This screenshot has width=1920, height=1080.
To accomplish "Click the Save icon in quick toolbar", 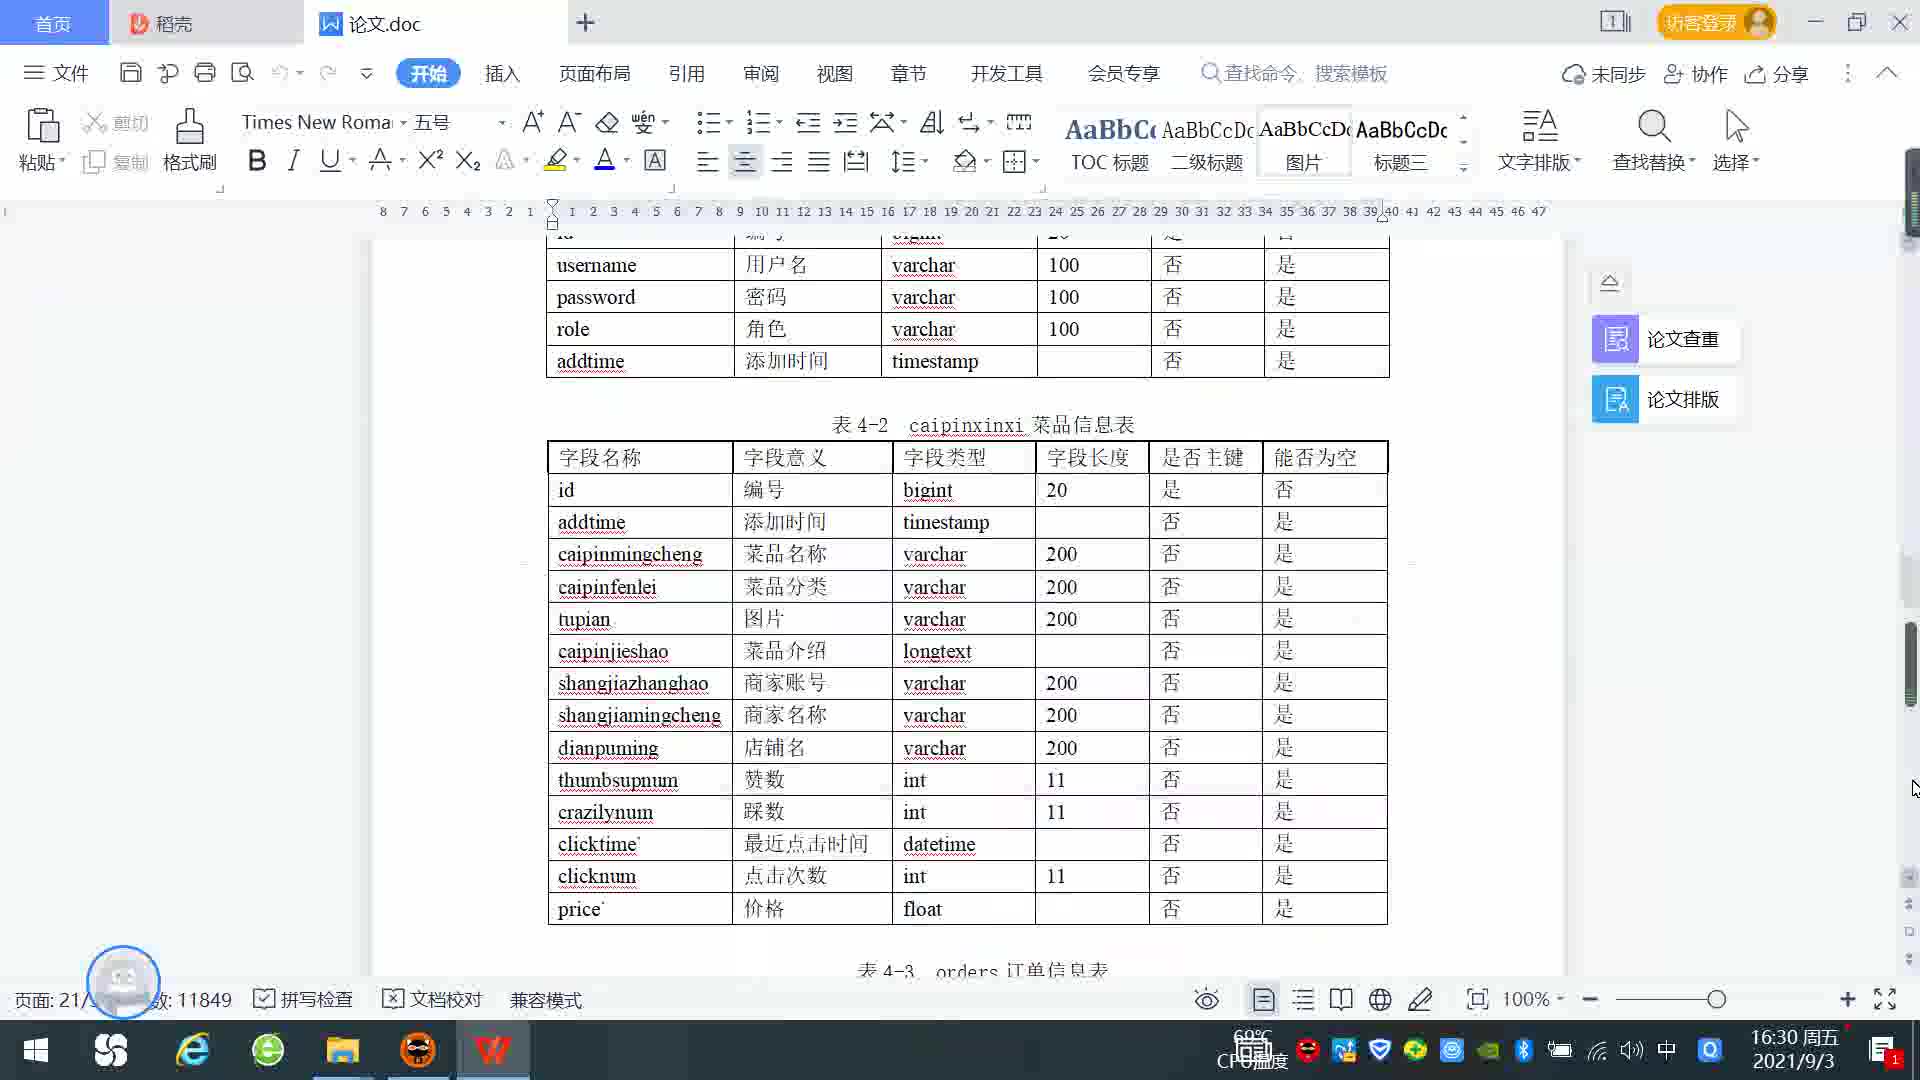I will 130,73.
